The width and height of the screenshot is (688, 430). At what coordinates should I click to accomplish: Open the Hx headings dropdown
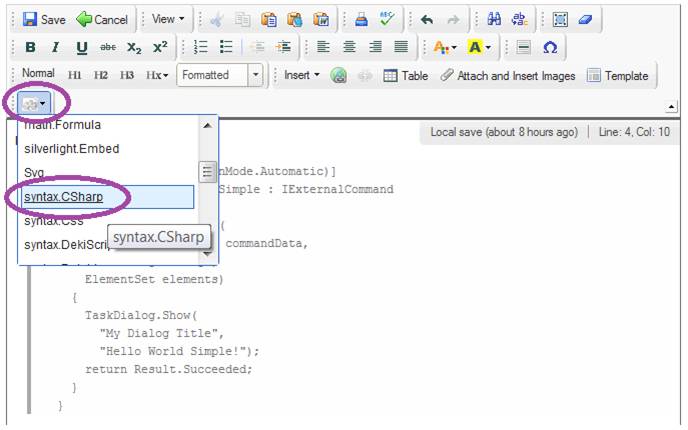(x=157, y=75)
